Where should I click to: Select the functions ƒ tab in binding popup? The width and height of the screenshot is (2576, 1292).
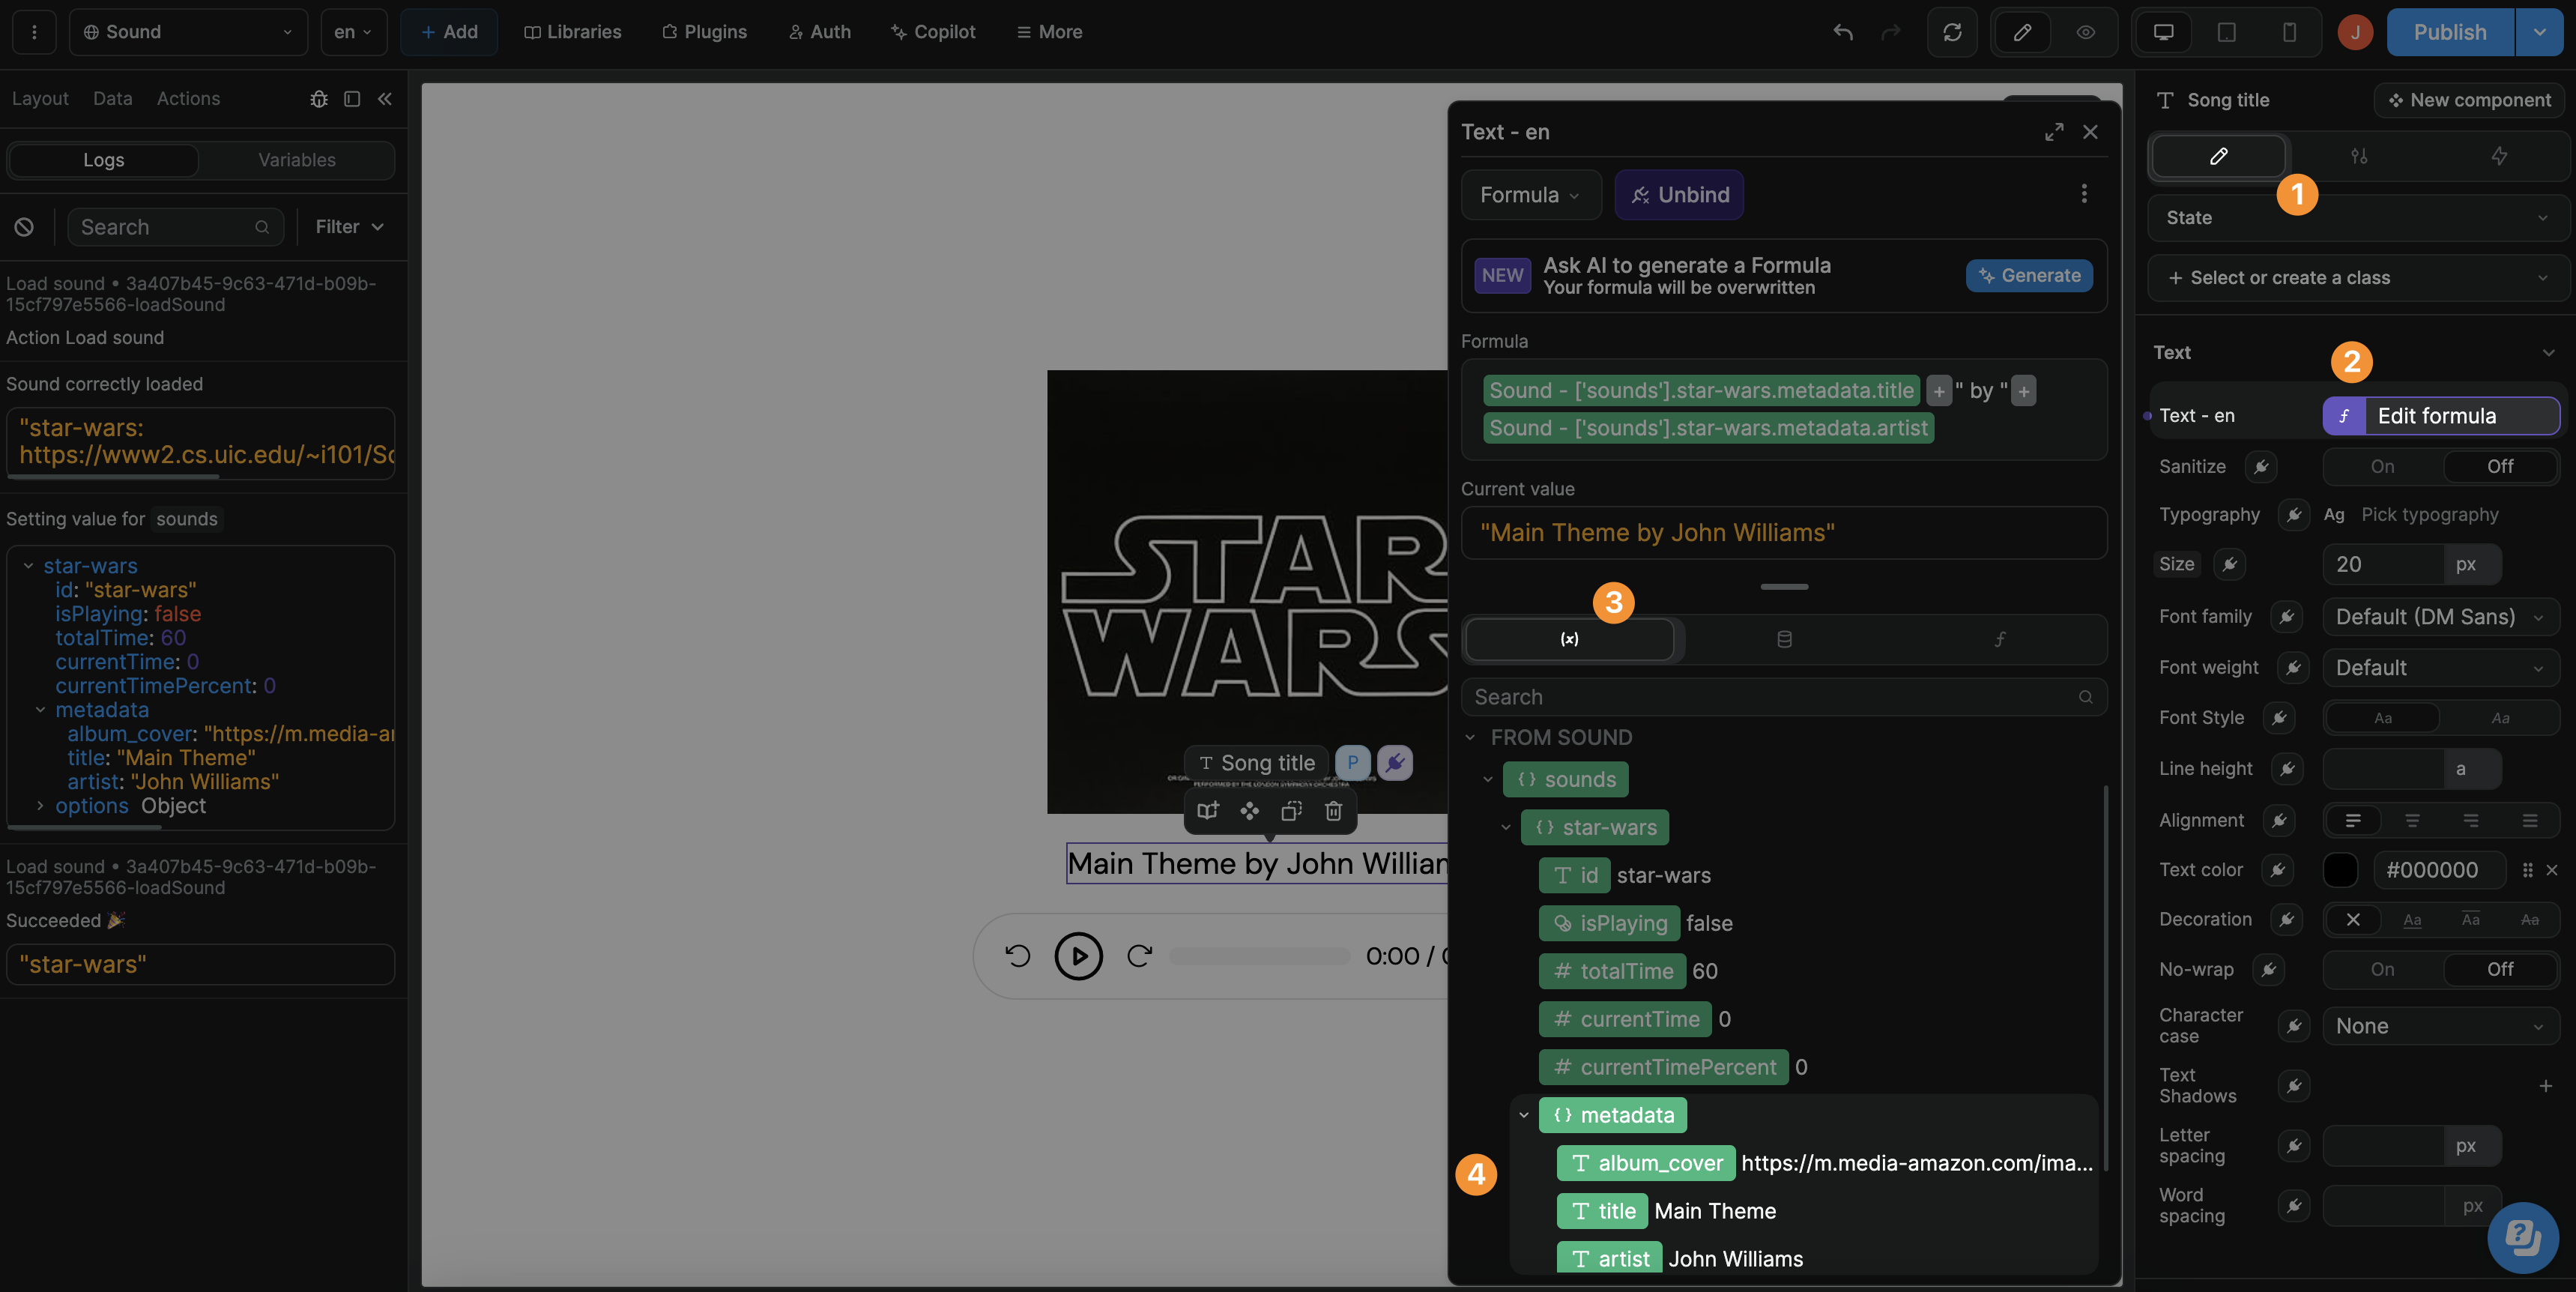pos(2001,639)
